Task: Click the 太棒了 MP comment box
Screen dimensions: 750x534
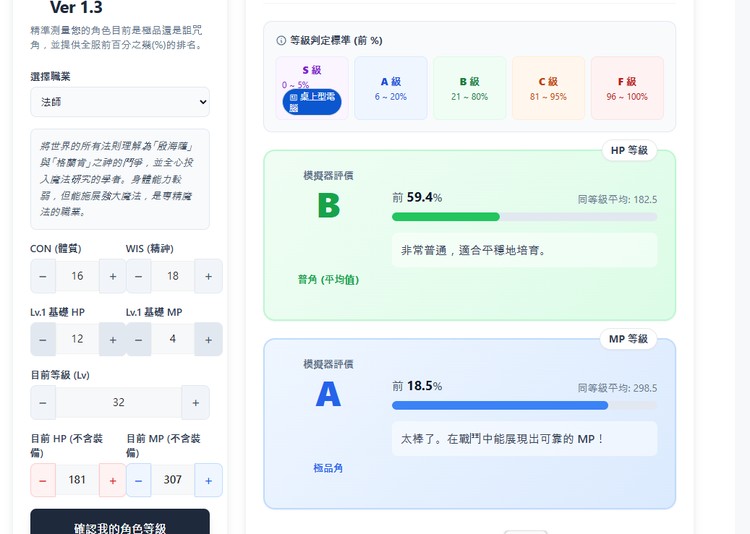Action: [524, 439]
